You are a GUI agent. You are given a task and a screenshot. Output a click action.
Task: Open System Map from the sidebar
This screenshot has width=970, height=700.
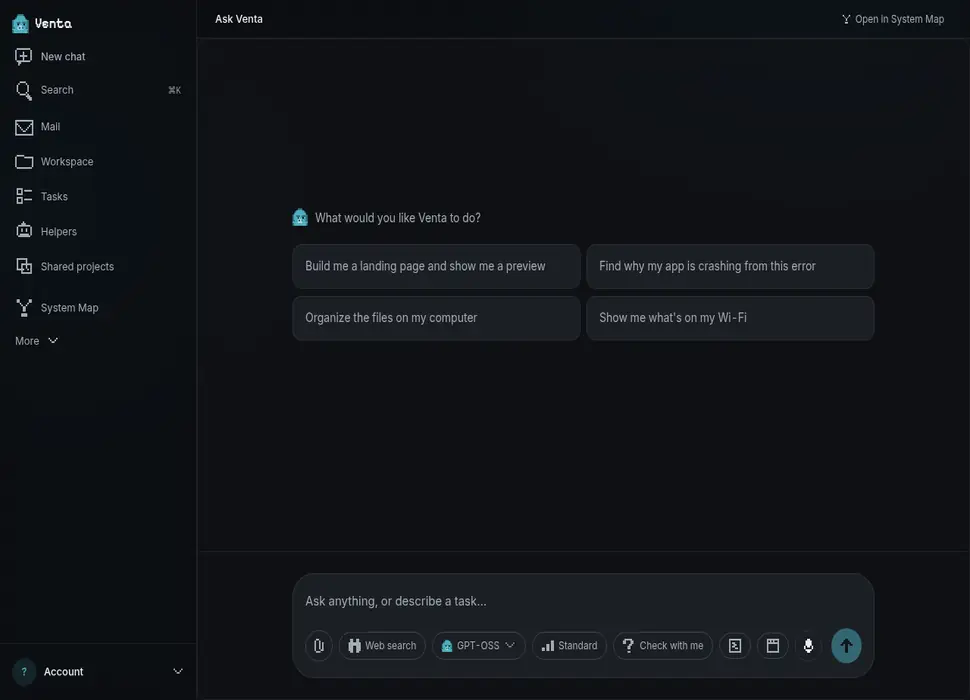point(57,308)
